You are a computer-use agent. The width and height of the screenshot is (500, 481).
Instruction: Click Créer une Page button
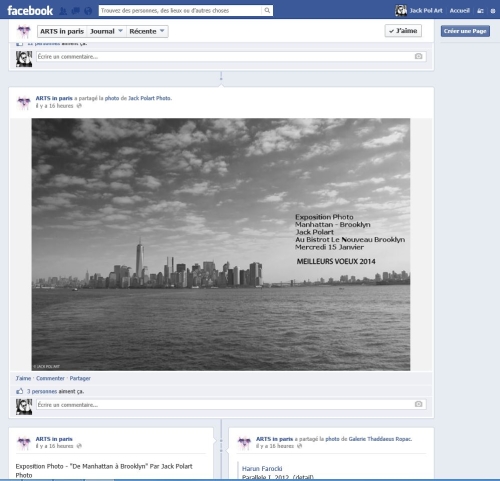465,31
